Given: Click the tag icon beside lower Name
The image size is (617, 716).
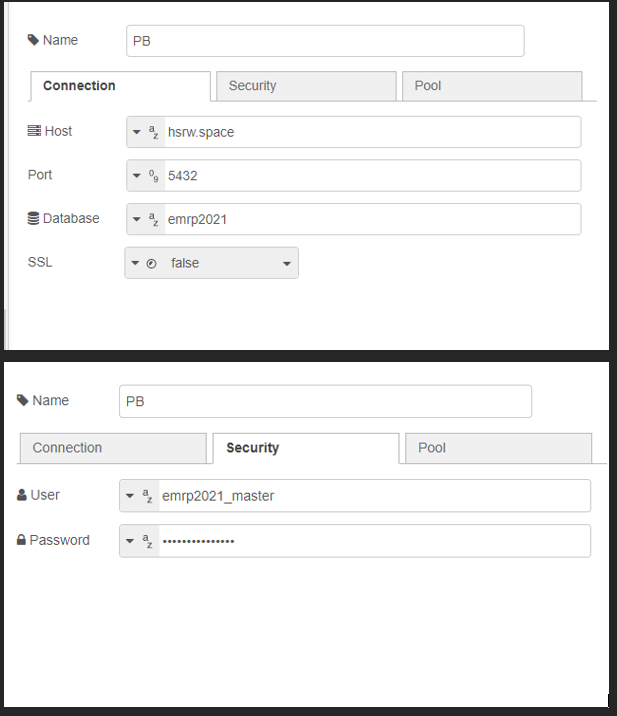Looking at the screenshot, I should pyautogui.click(x=23, y=400).
